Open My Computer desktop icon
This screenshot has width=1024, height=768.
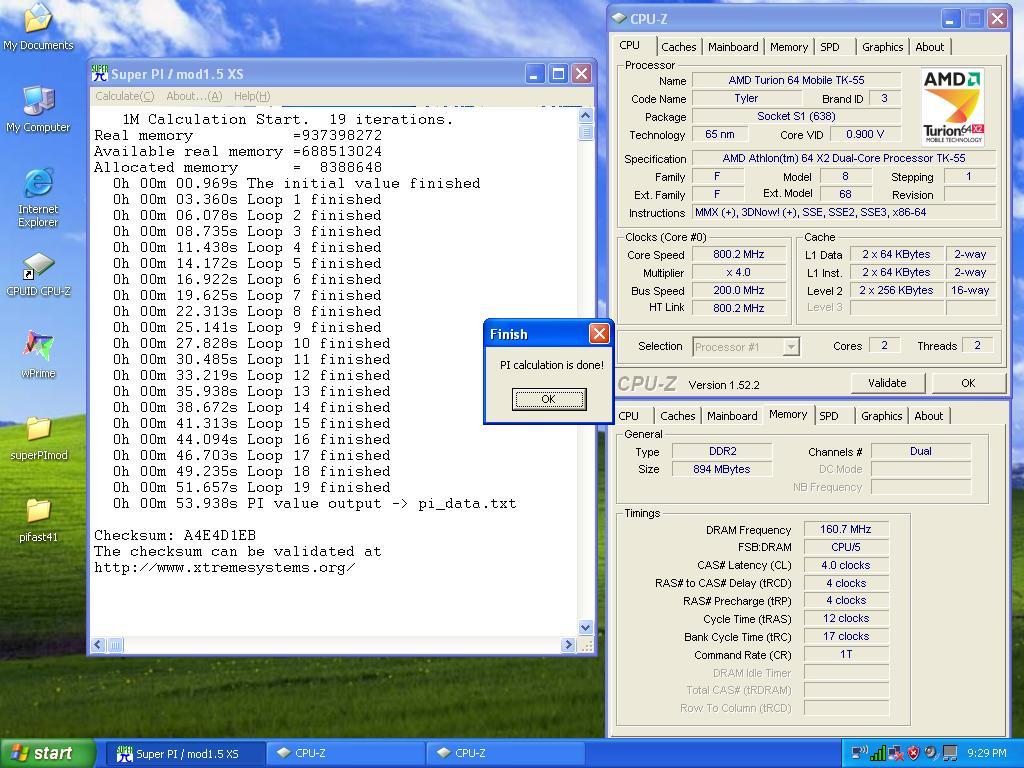point(38,108)
